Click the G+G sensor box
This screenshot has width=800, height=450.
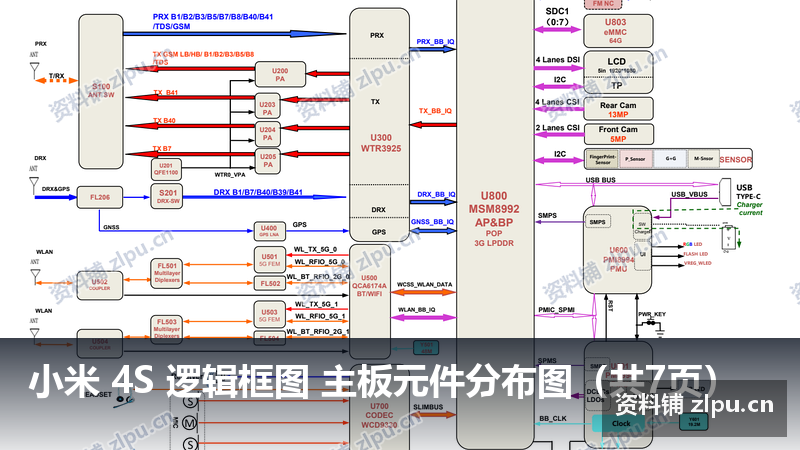(670, 159)
